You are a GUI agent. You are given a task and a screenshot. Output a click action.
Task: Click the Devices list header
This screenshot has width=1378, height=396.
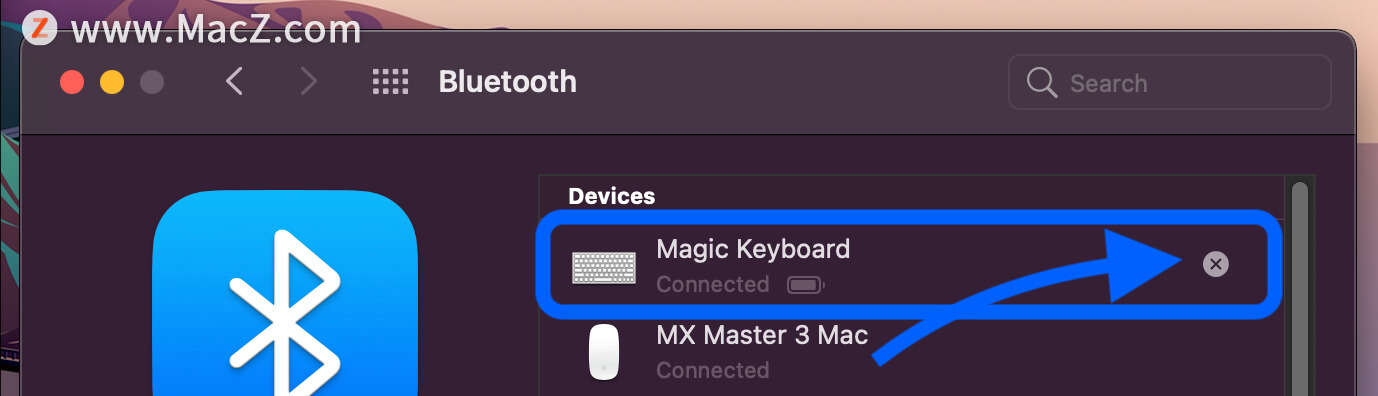point(612,196)
